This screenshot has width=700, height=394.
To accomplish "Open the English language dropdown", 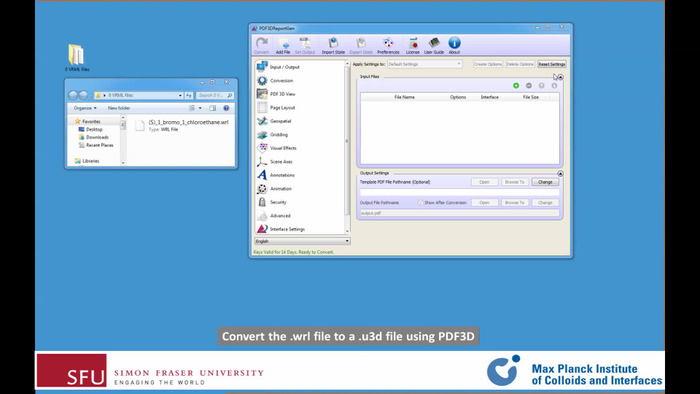I will [302, 241].
